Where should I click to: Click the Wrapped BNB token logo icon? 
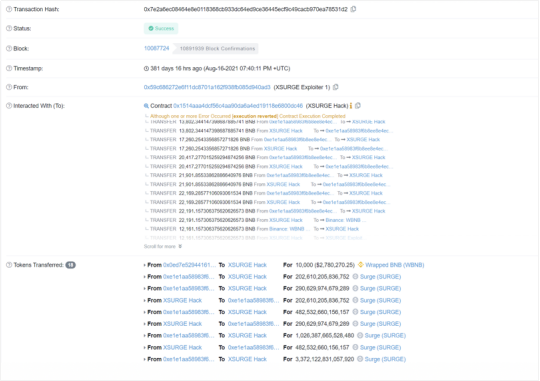[x=361, y=265]
